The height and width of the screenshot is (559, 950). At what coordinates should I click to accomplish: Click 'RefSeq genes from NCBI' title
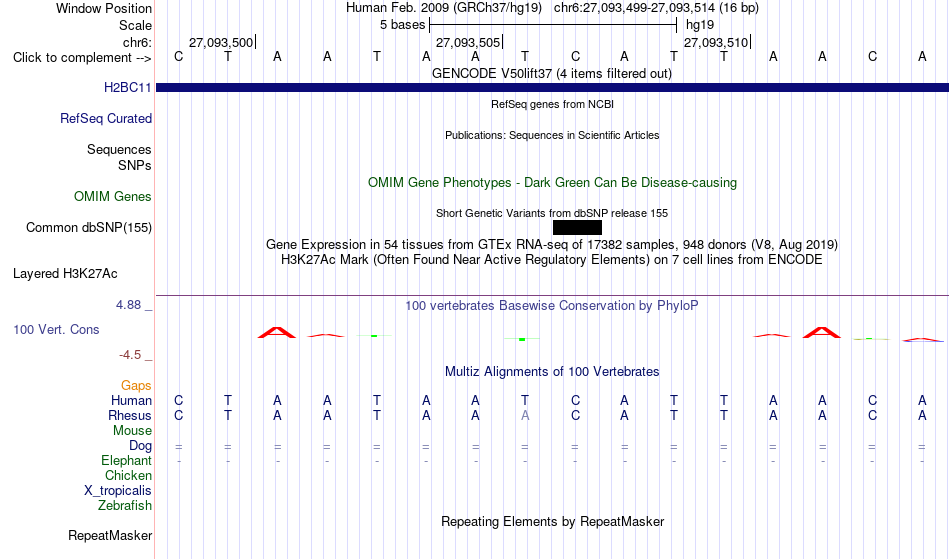coord(553,104)
